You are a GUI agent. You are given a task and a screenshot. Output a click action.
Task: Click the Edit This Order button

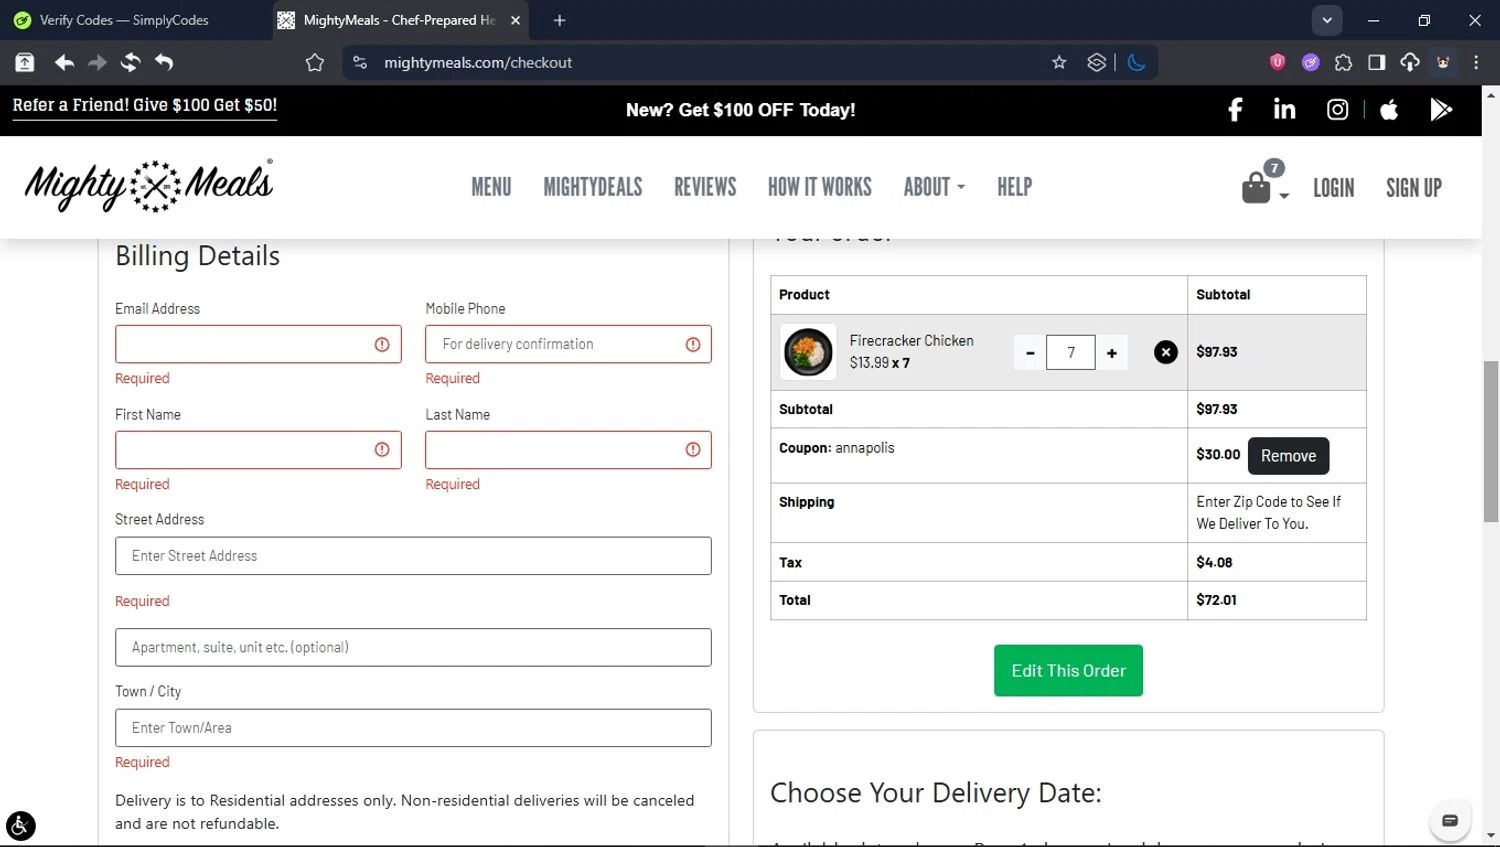click(x=1068, y=671)
